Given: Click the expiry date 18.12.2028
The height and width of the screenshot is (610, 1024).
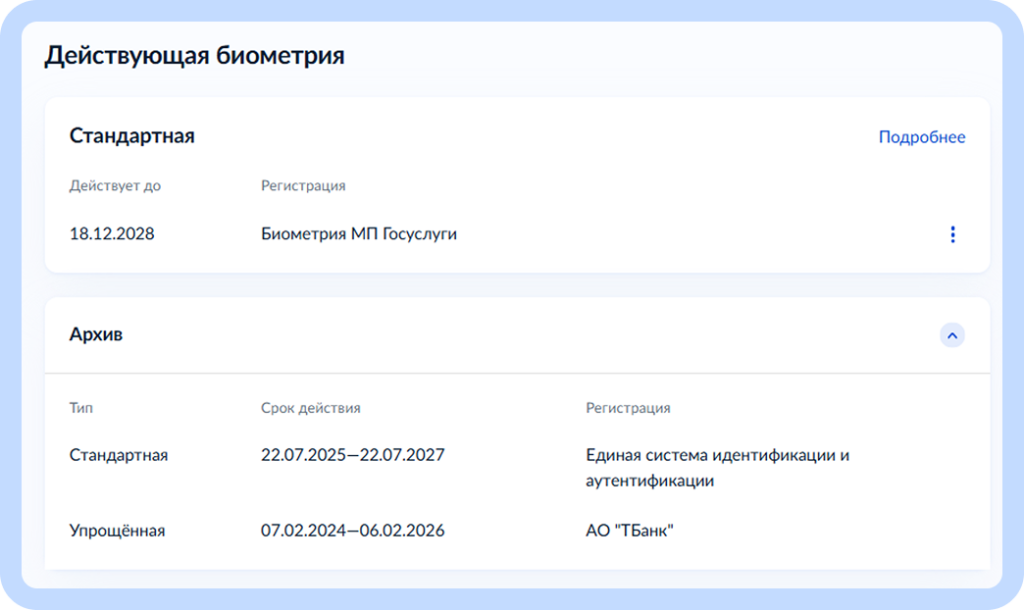Looking at the screenshot, I should pos(112,235).
